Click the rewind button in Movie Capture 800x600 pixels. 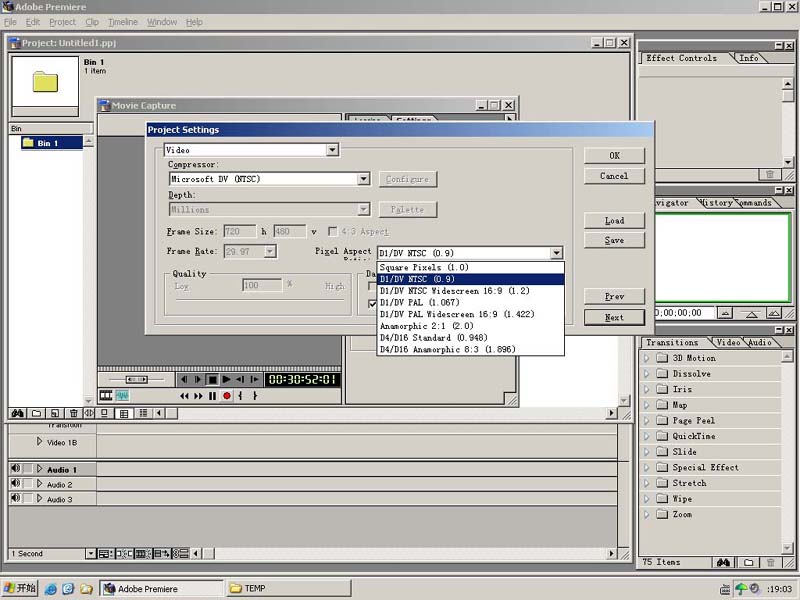(184, 395)
